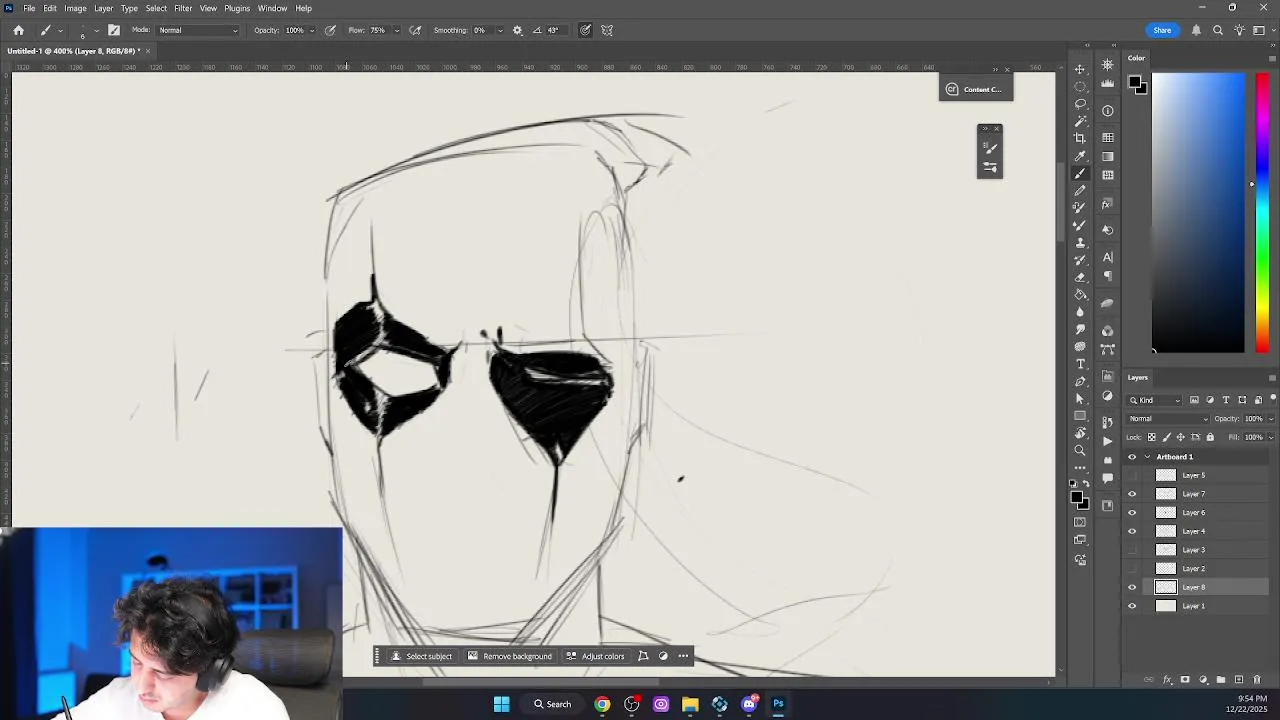The image size is (1280, 720).
Task: Select the Crop tool
Action: tap(1080, 138)
